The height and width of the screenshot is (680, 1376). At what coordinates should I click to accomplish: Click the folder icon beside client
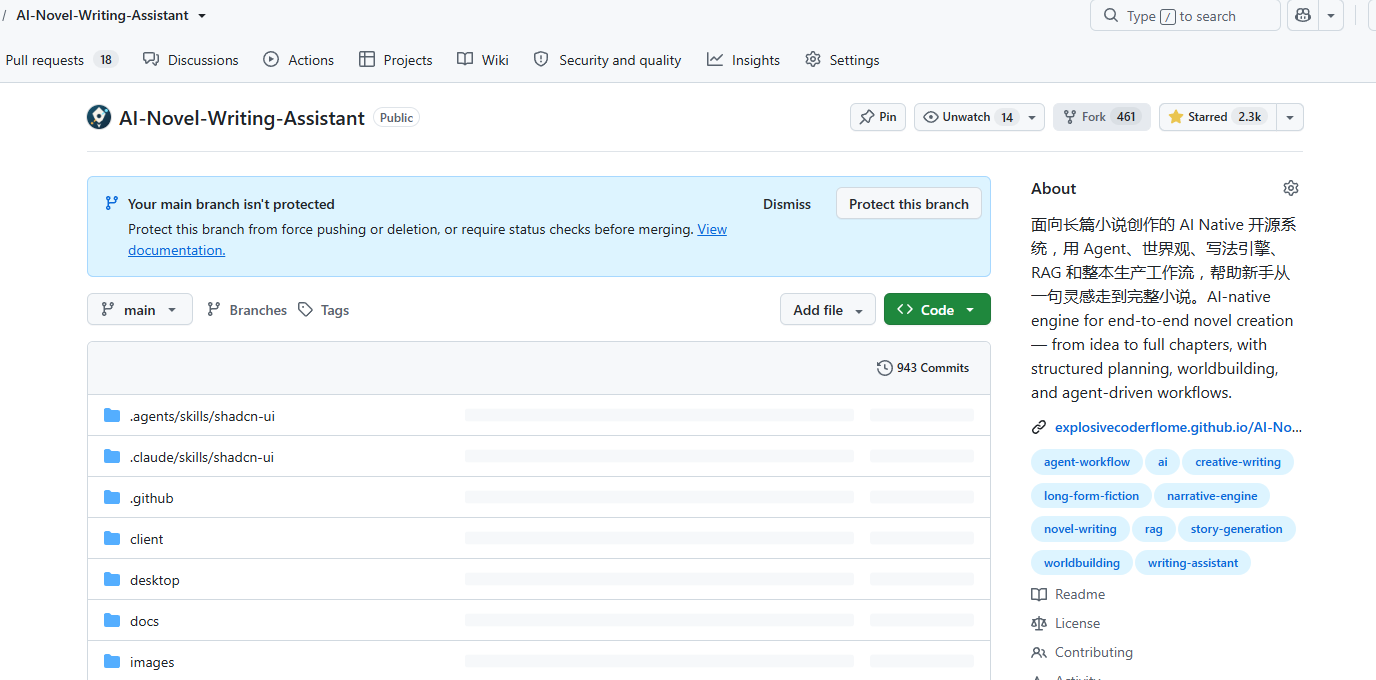point(112,538)
